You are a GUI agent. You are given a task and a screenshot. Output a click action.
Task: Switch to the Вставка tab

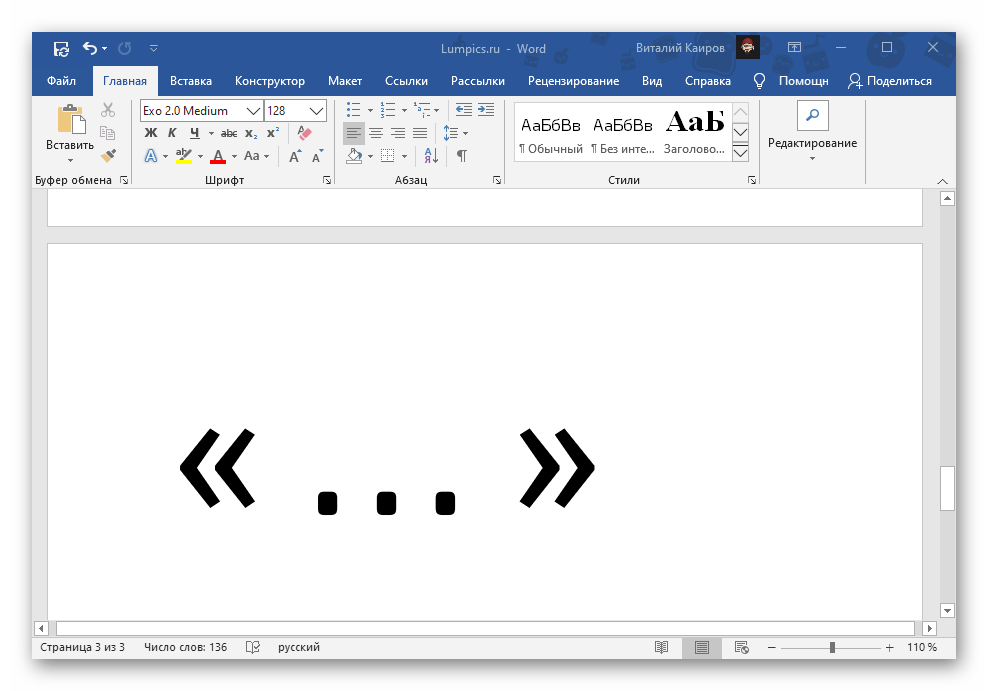click(x=190, y=81)
